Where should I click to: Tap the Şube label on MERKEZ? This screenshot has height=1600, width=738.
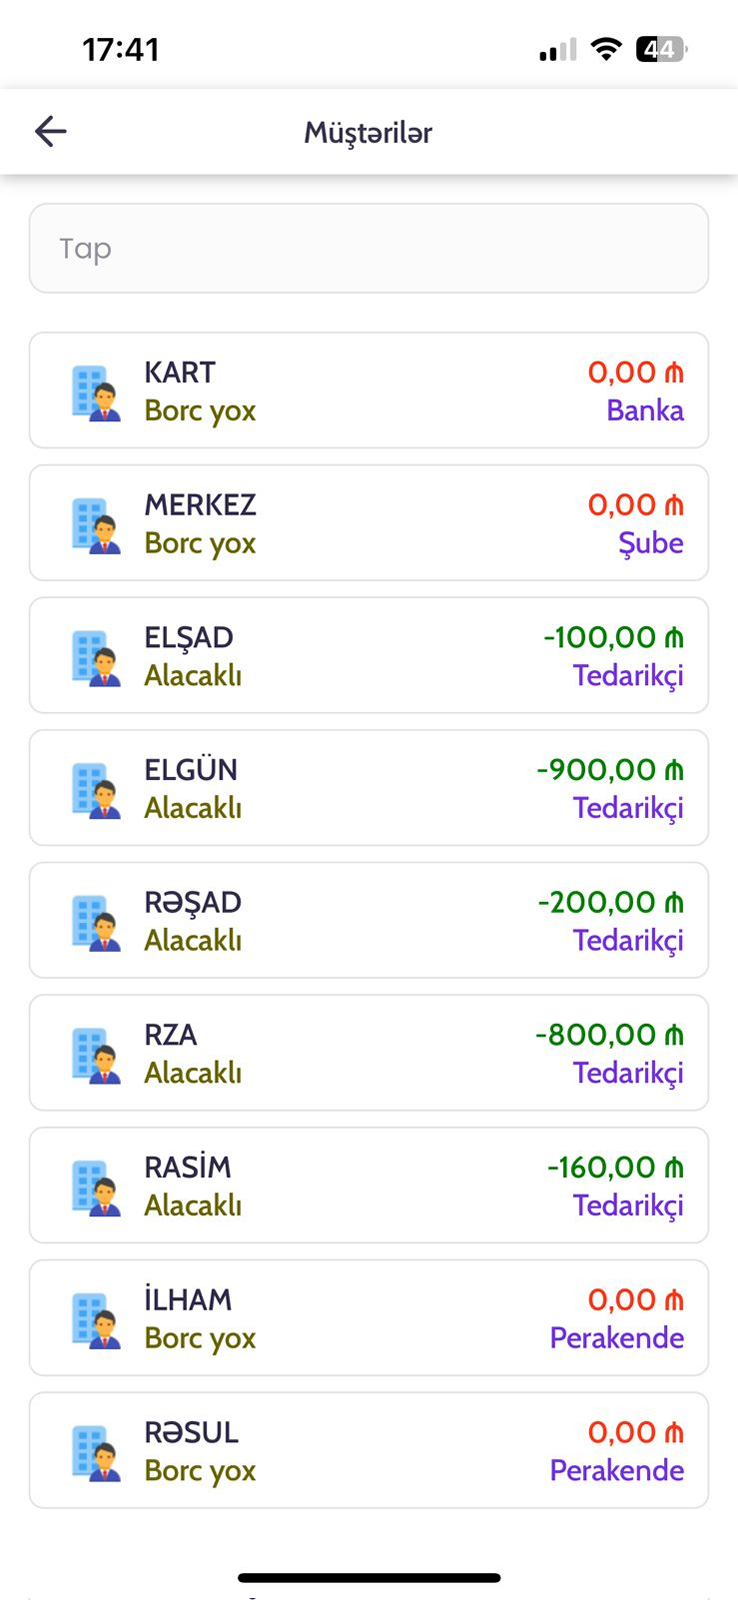[x=651, y=543]
